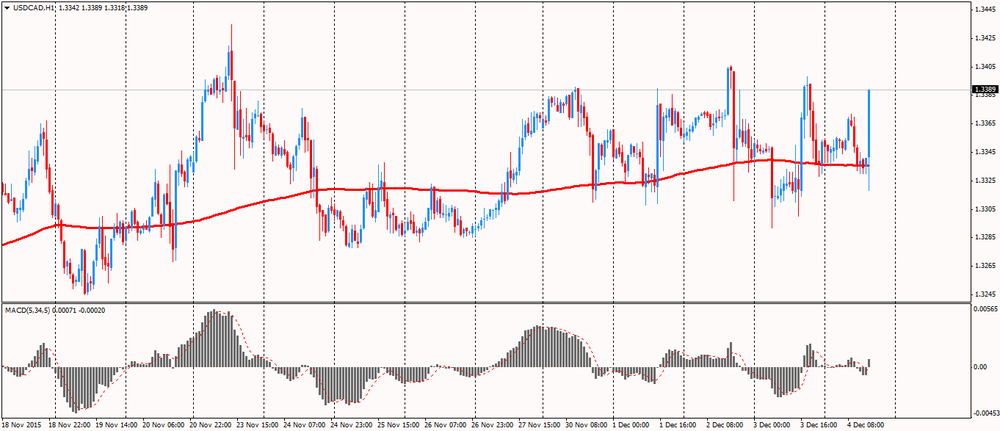
Task: Click the 3 Dec 00:00 time label
Action: 773,423
